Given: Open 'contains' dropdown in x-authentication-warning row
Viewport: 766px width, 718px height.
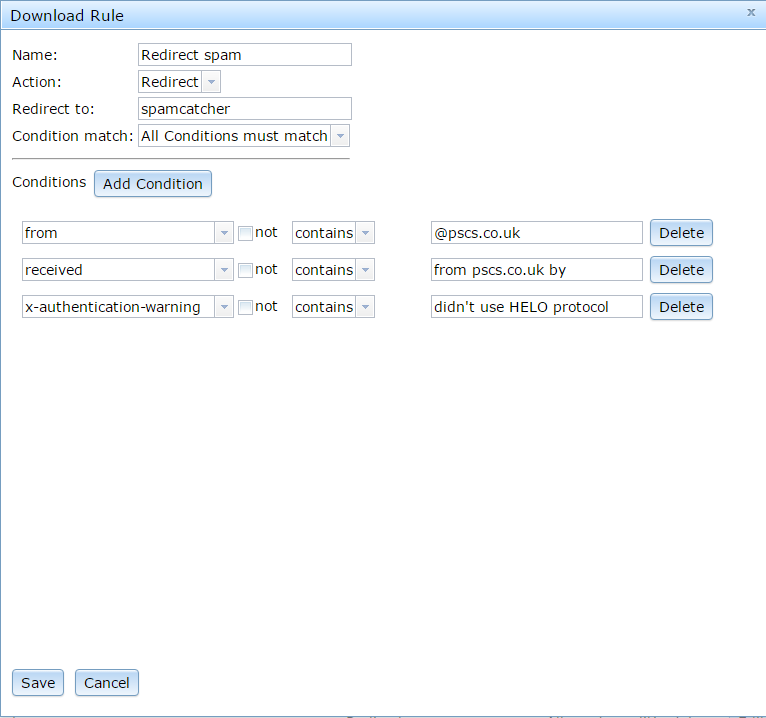Looking at the screenshot, I should coord(365,307).
